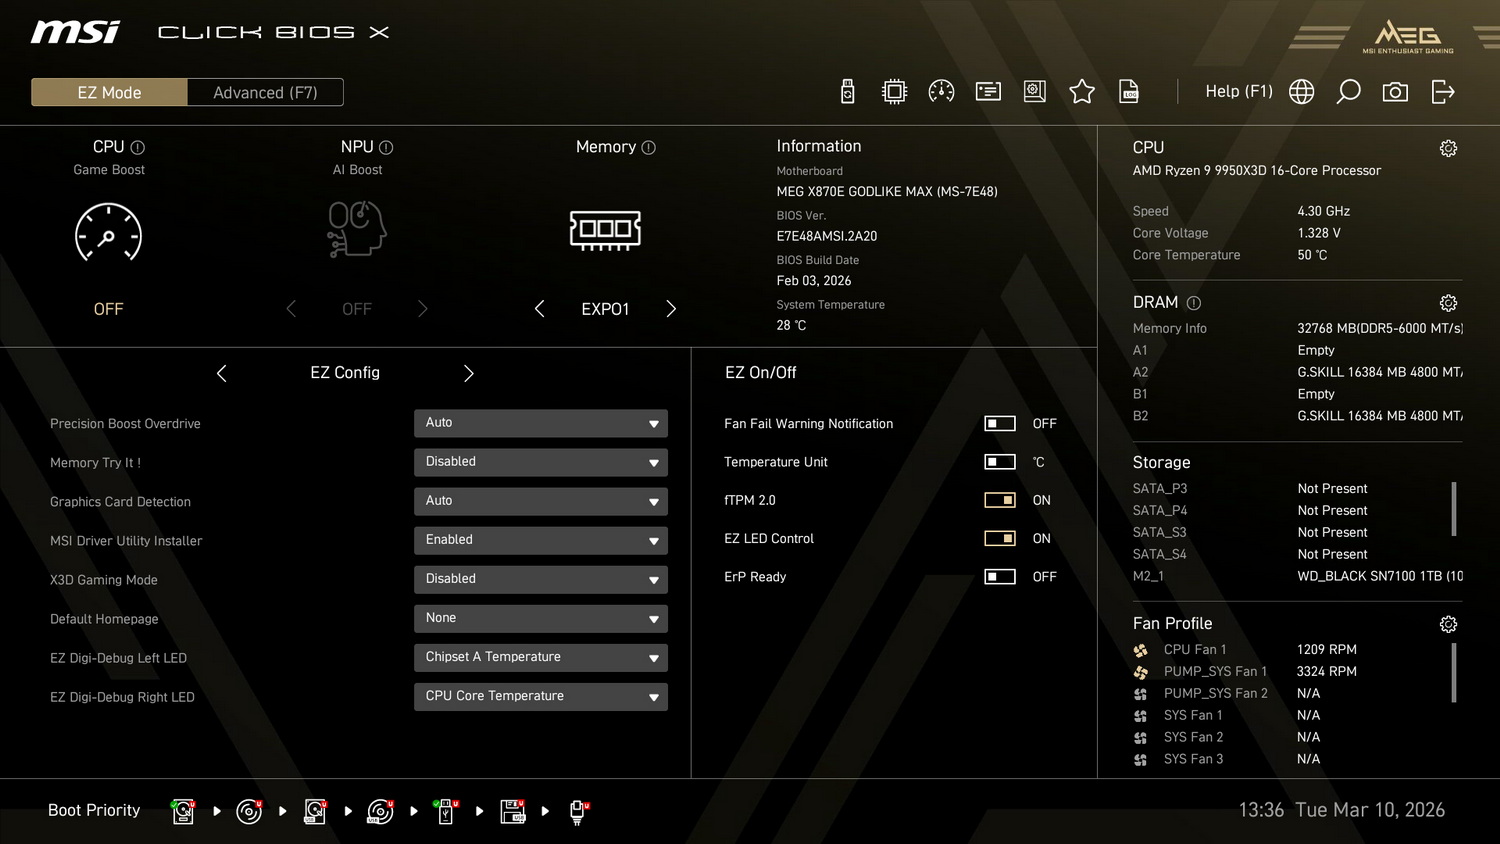Select the USB key boot device
1500x844 pixels.
tap(446, 811)
